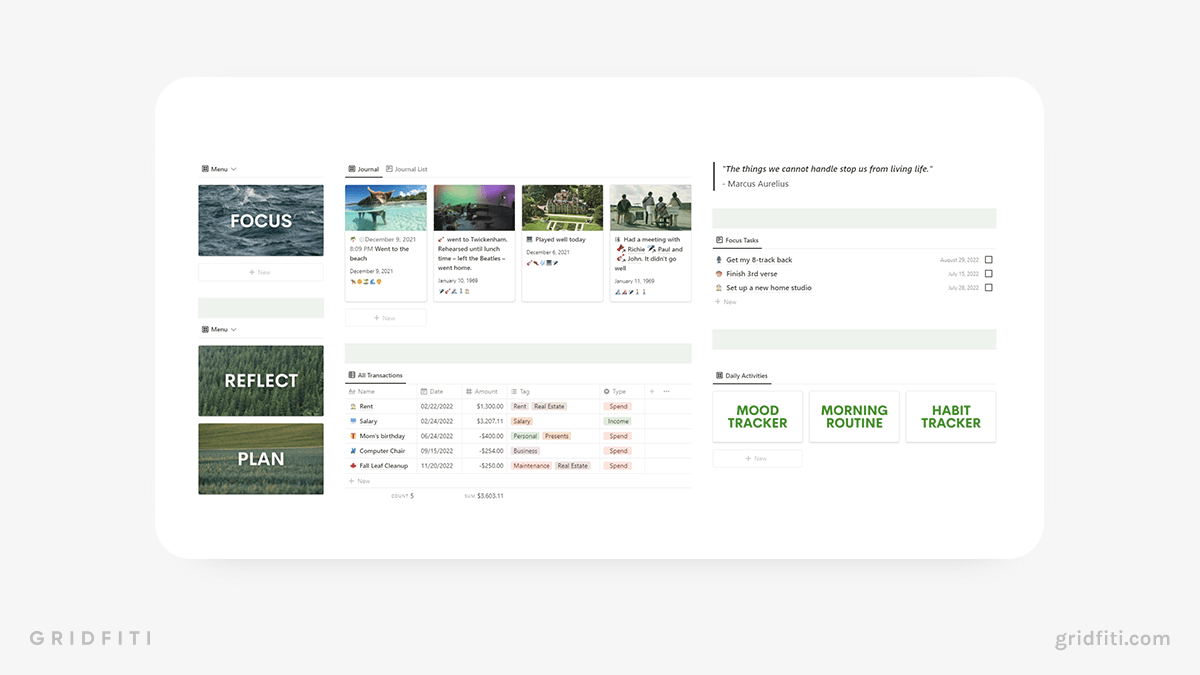Click the SUM $3,603.11 total

coord(484,496)
